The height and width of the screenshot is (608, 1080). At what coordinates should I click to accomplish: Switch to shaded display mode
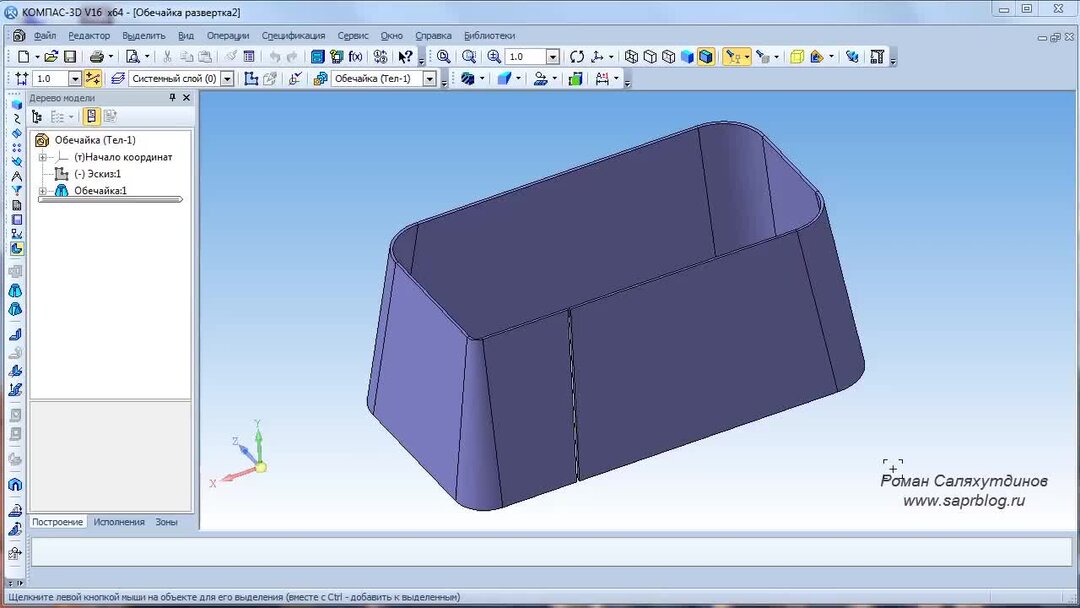687,57
